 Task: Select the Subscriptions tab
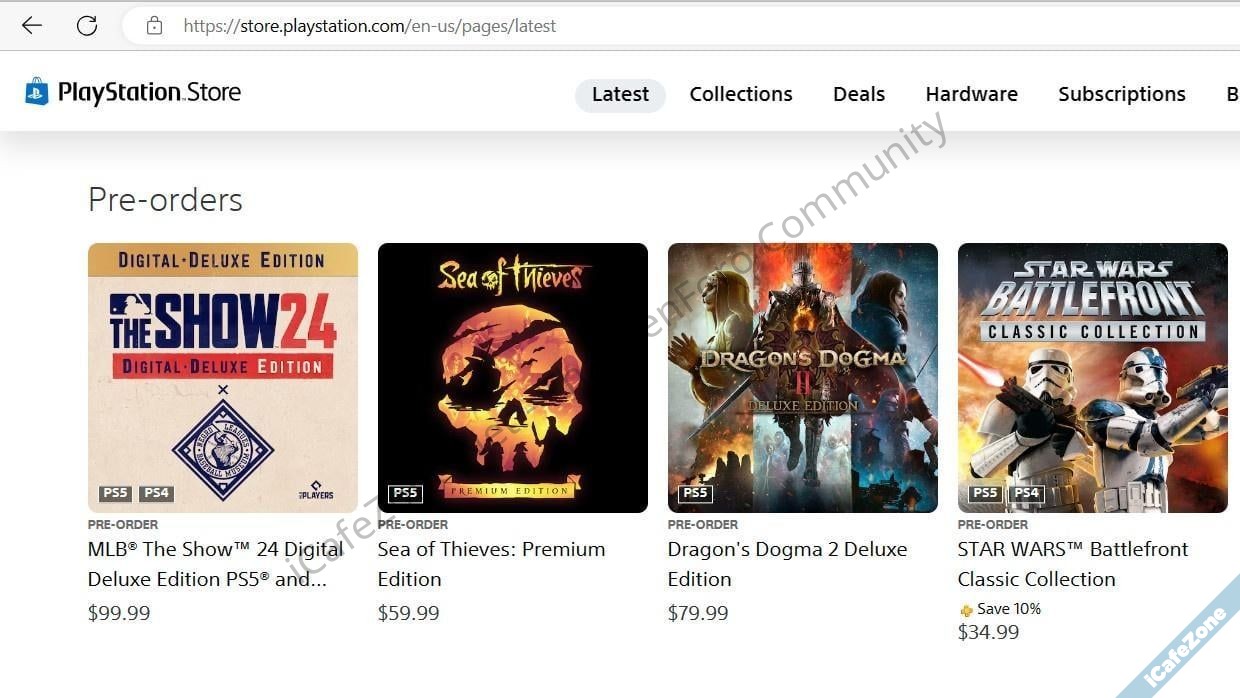point(1122,94)
